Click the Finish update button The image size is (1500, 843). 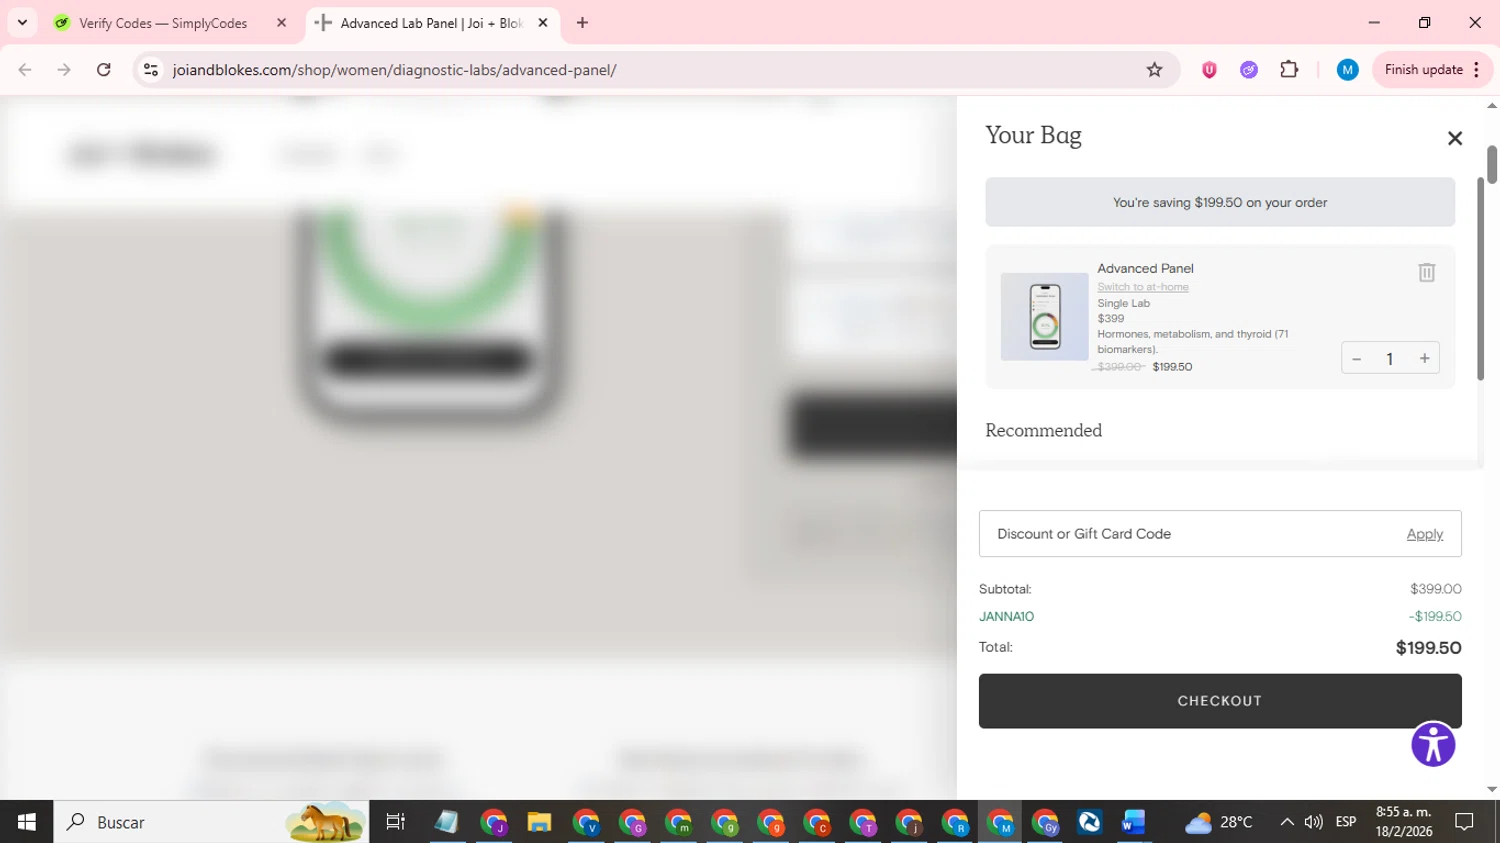(x=1423, y=70)
